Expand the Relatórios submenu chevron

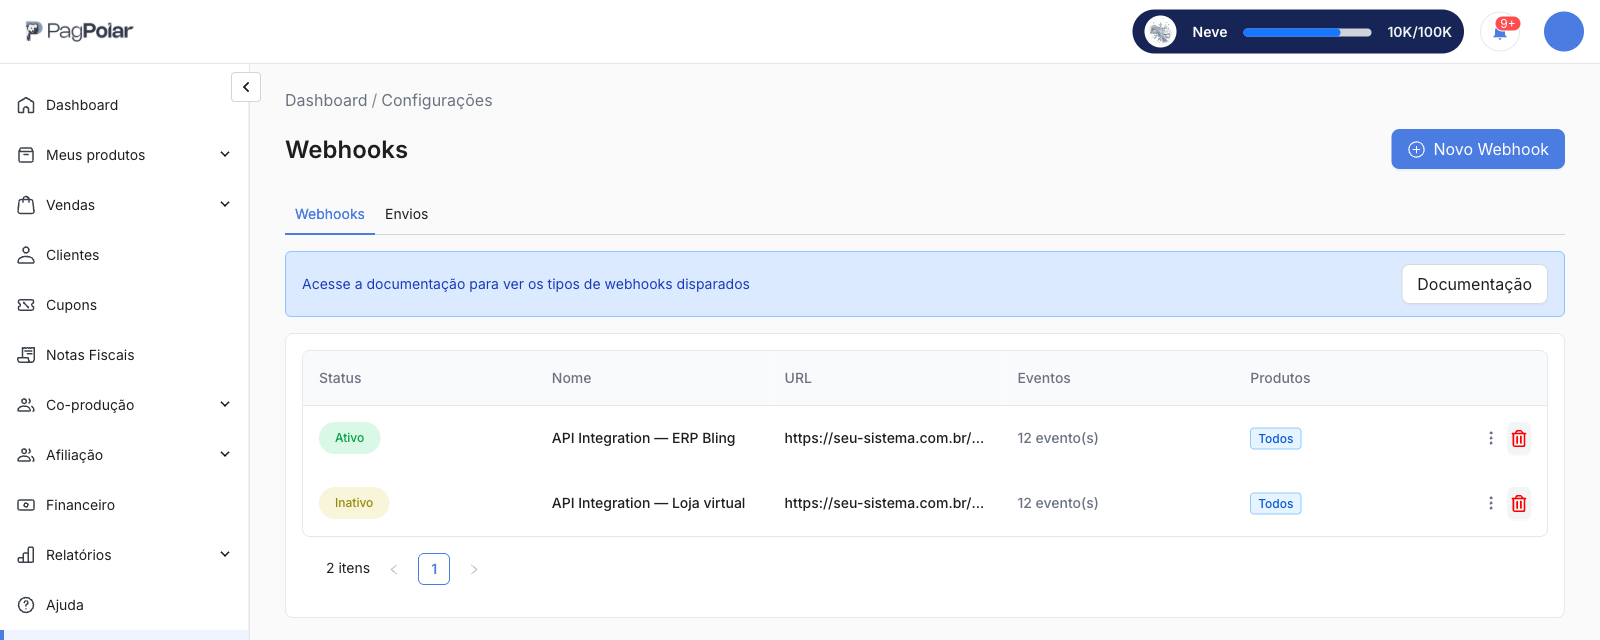(225, 554)
